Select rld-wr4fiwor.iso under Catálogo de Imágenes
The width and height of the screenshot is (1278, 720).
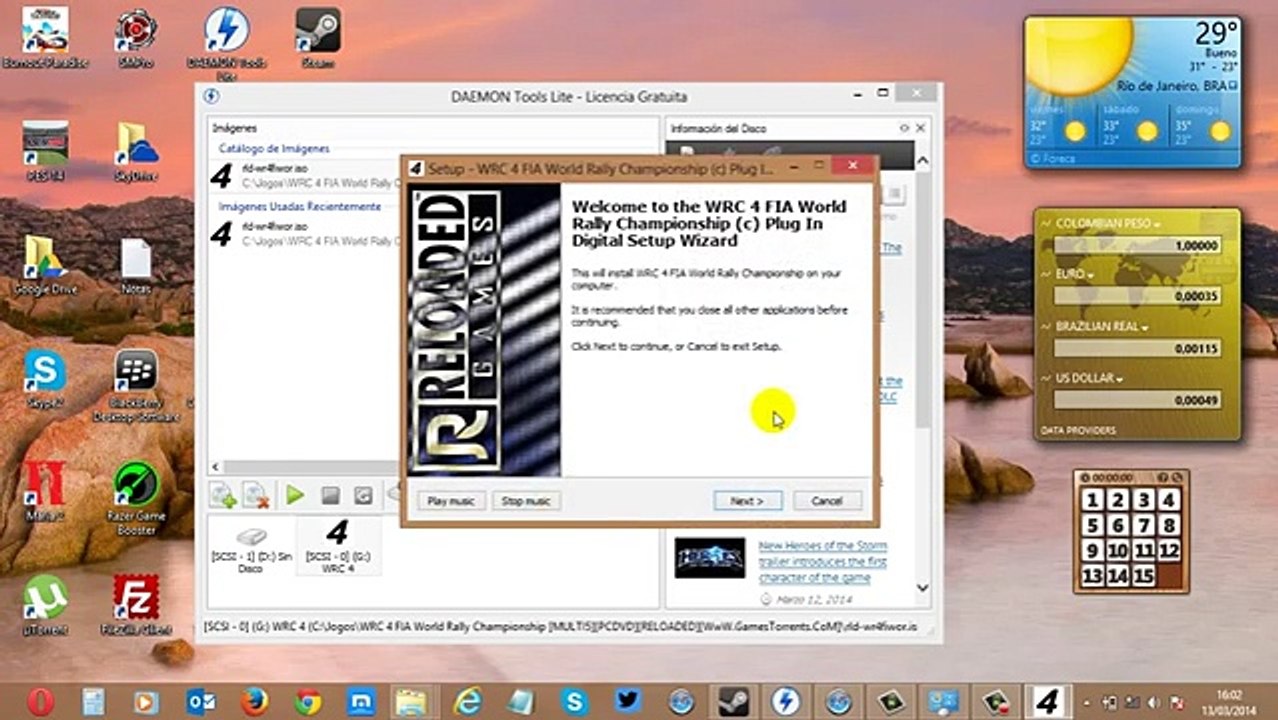click(305, 176)
